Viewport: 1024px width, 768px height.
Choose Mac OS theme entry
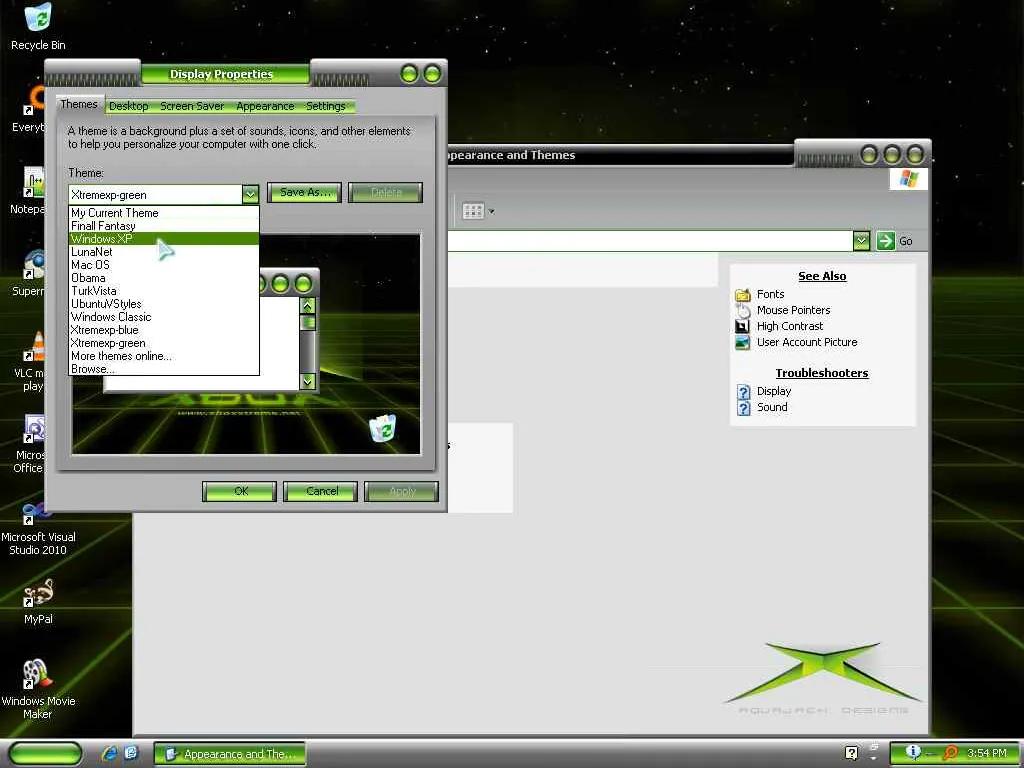tap(164, 265)
